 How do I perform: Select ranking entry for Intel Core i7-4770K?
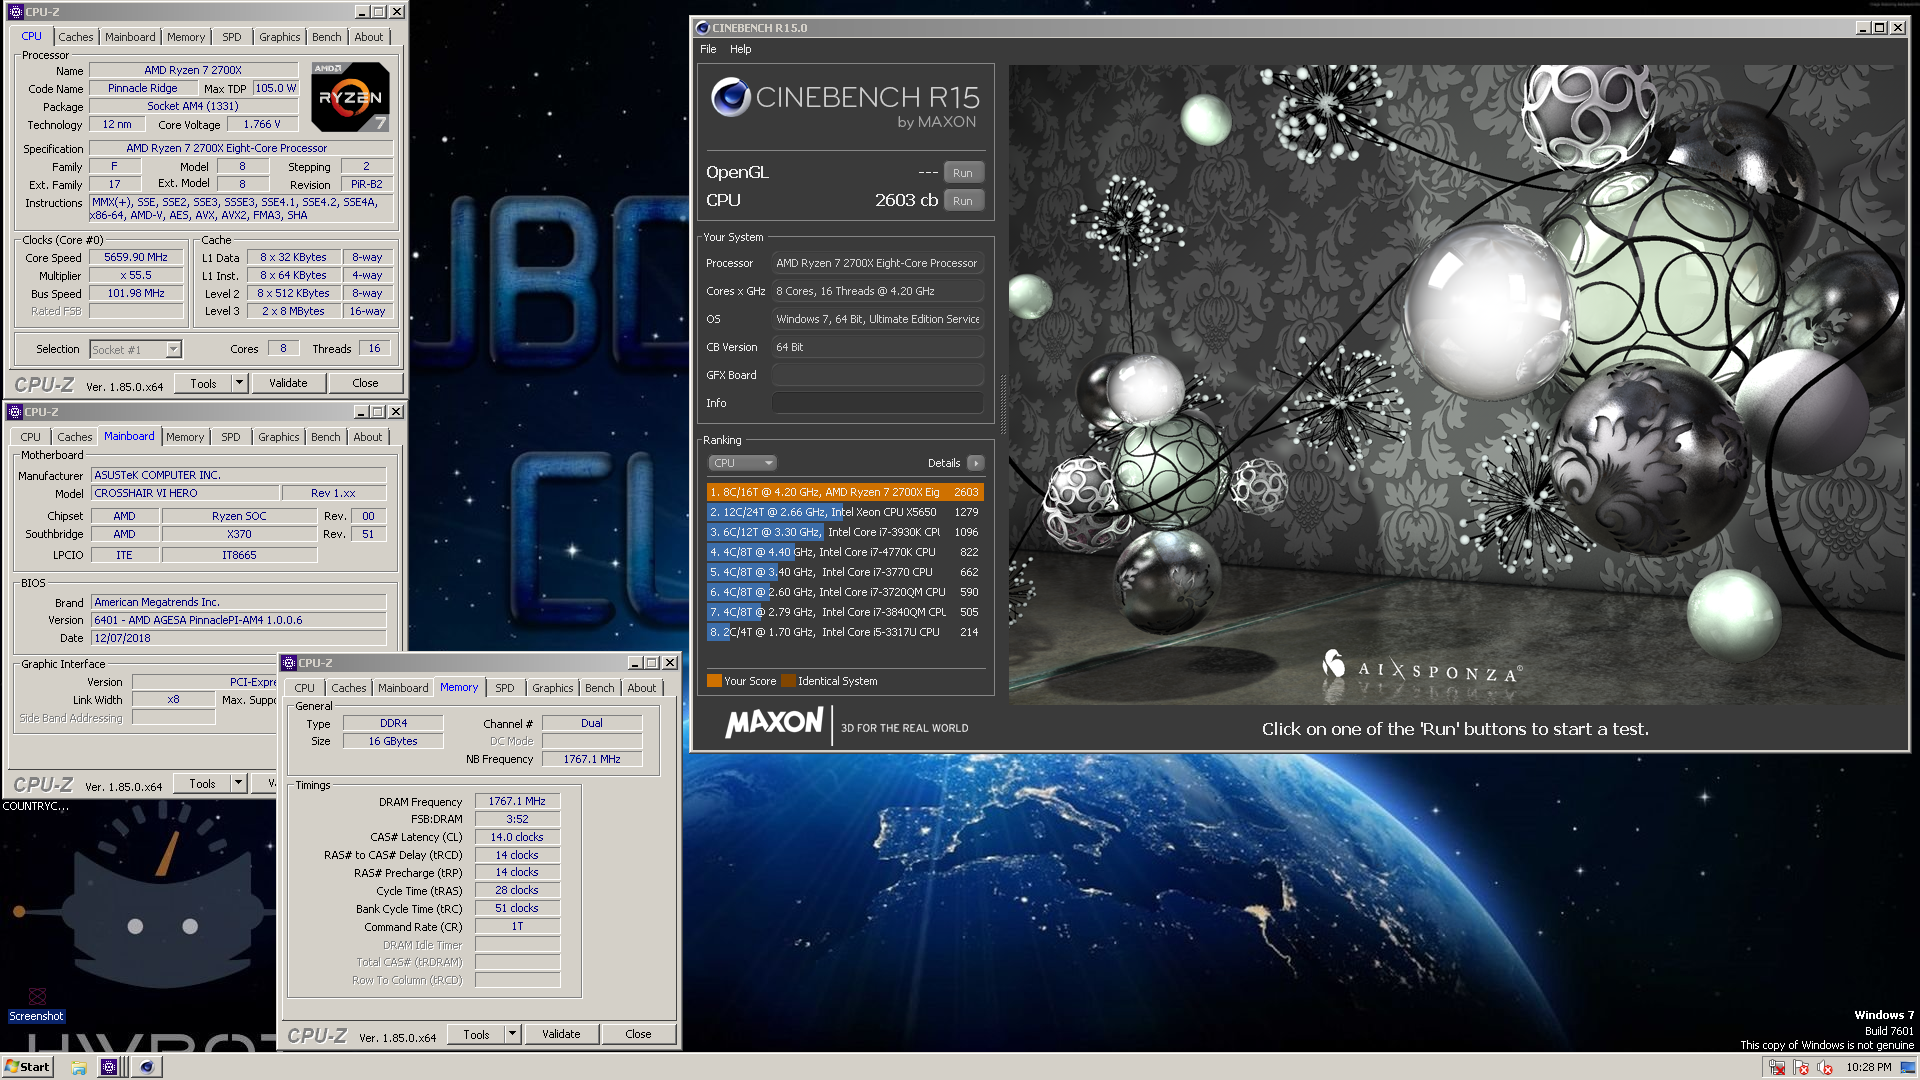tap(845, 552)
